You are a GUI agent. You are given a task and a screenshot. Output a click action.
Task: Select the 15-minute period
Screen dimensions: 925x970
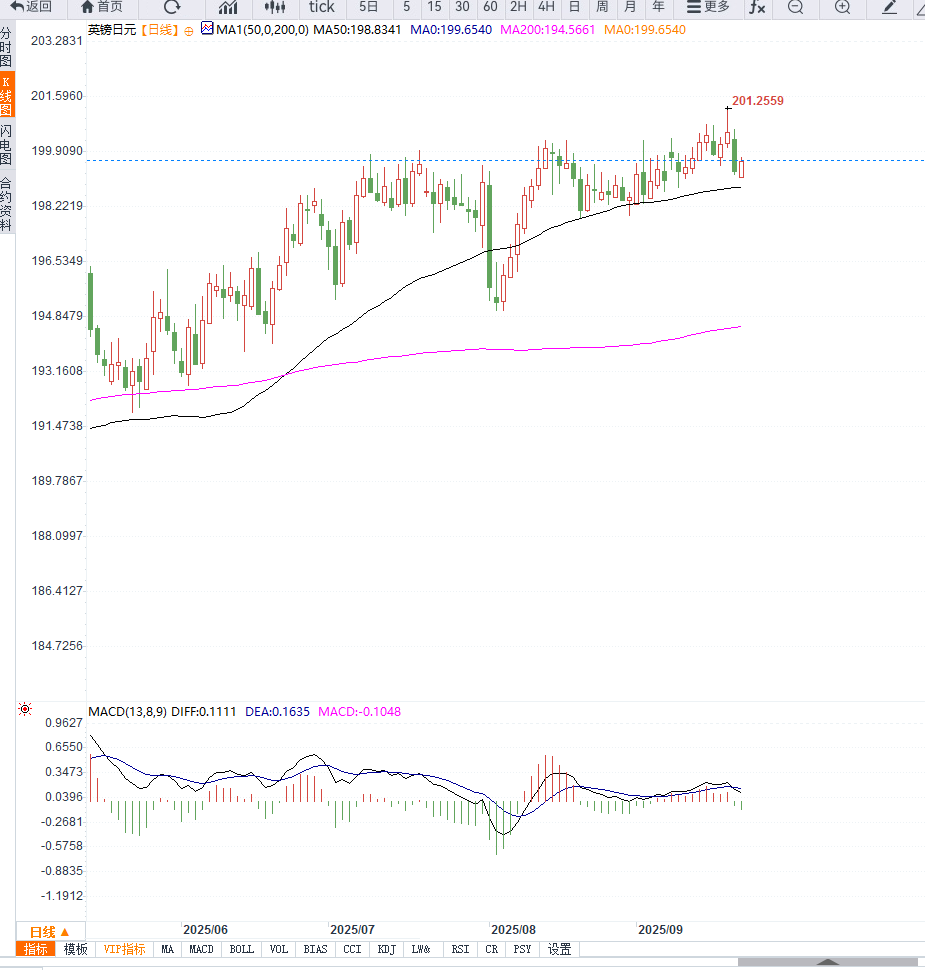(x=434, y=7)
